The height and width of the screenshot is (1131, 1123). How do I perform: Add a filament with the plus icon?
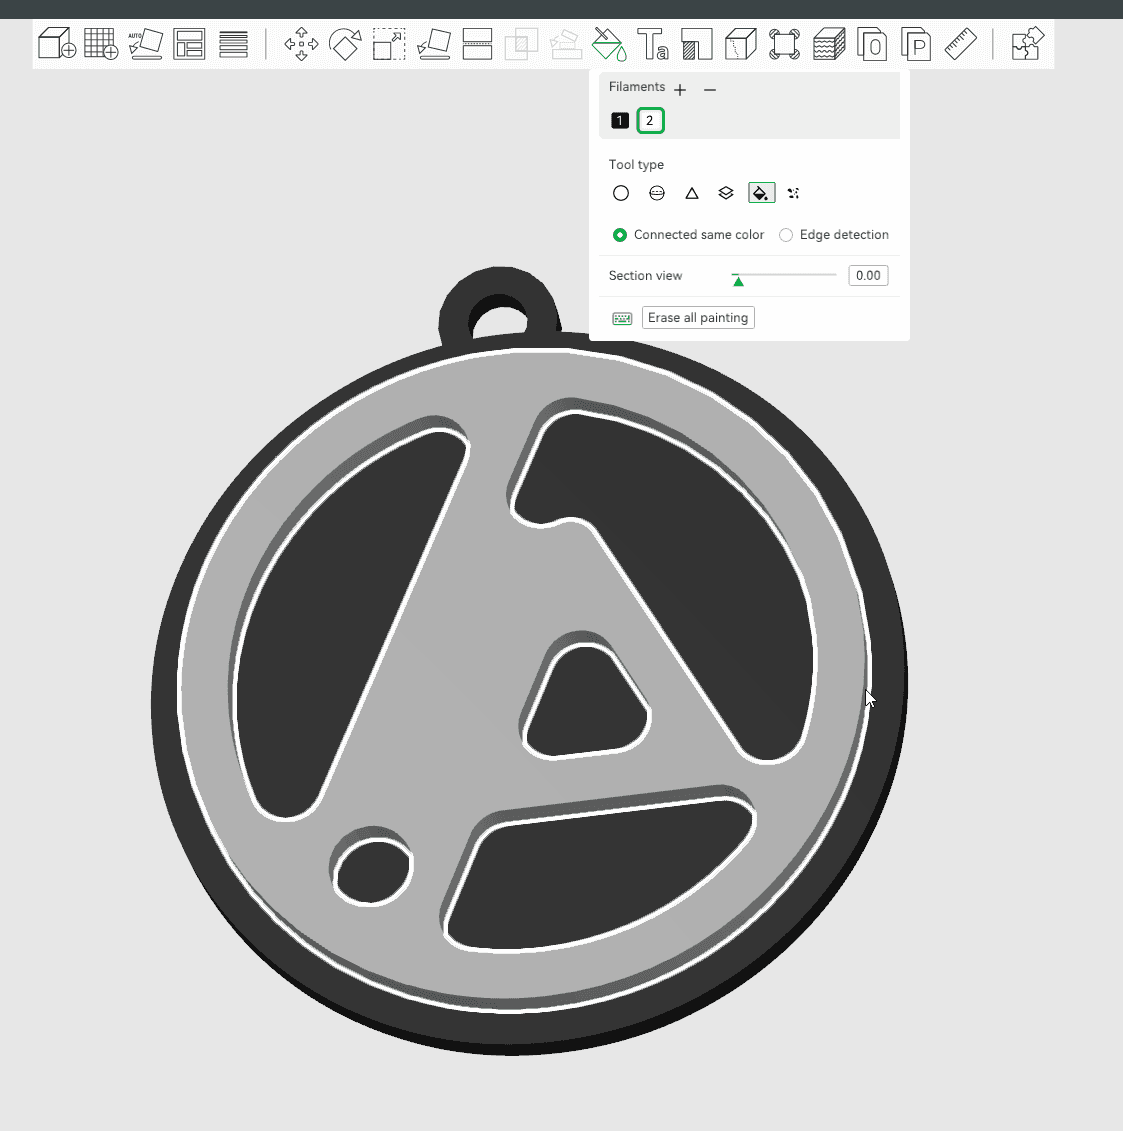(x=679, y=89)
